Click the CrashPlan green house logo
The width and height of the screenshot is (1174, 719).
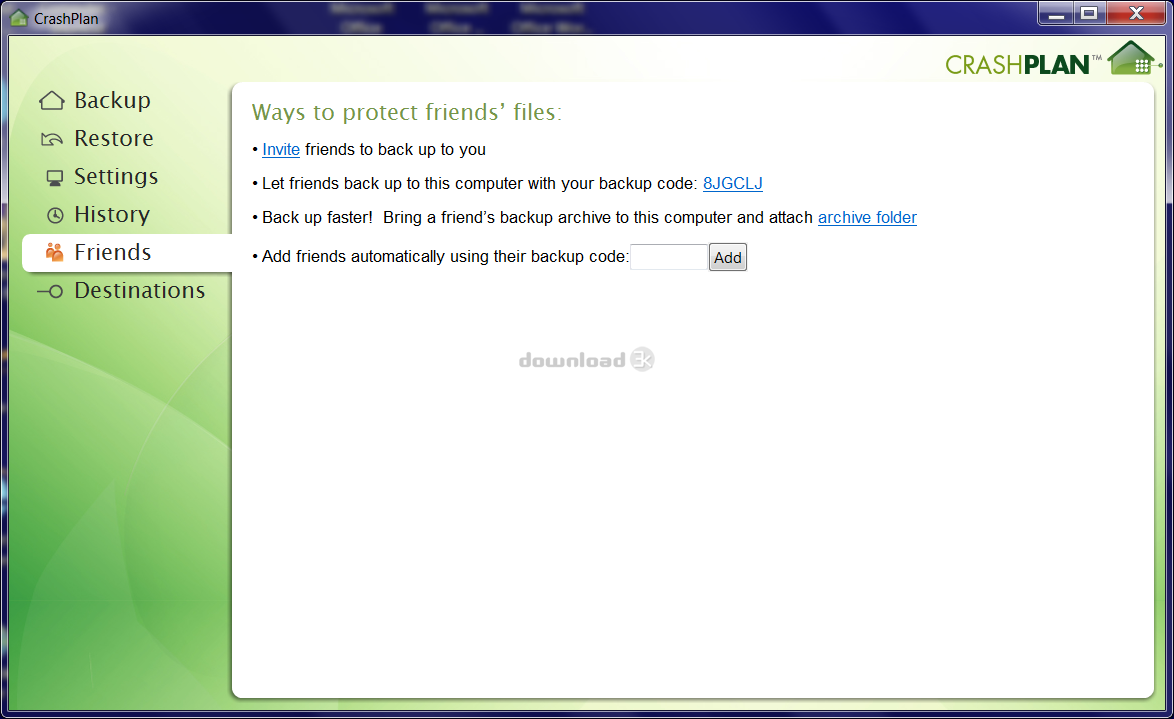pos(1131,58)
